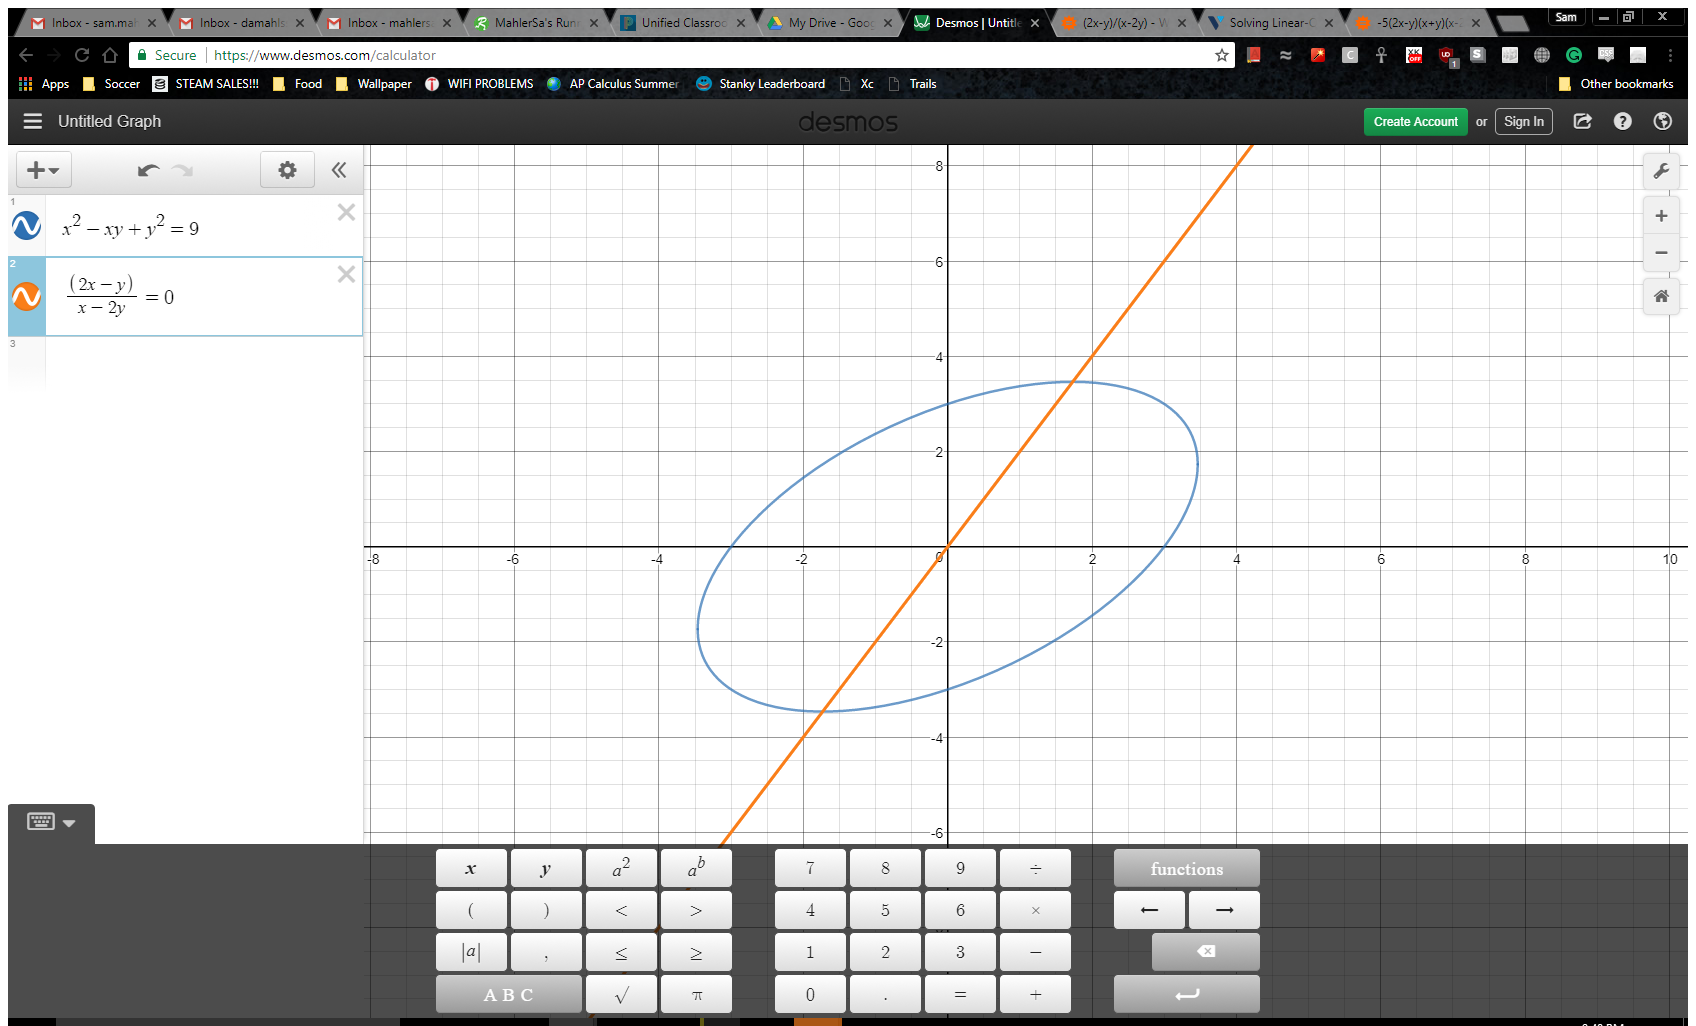This screenshot has height=1026, width=1696.
Task: Click Create Account button
Action: click(x=1415, y=122)
